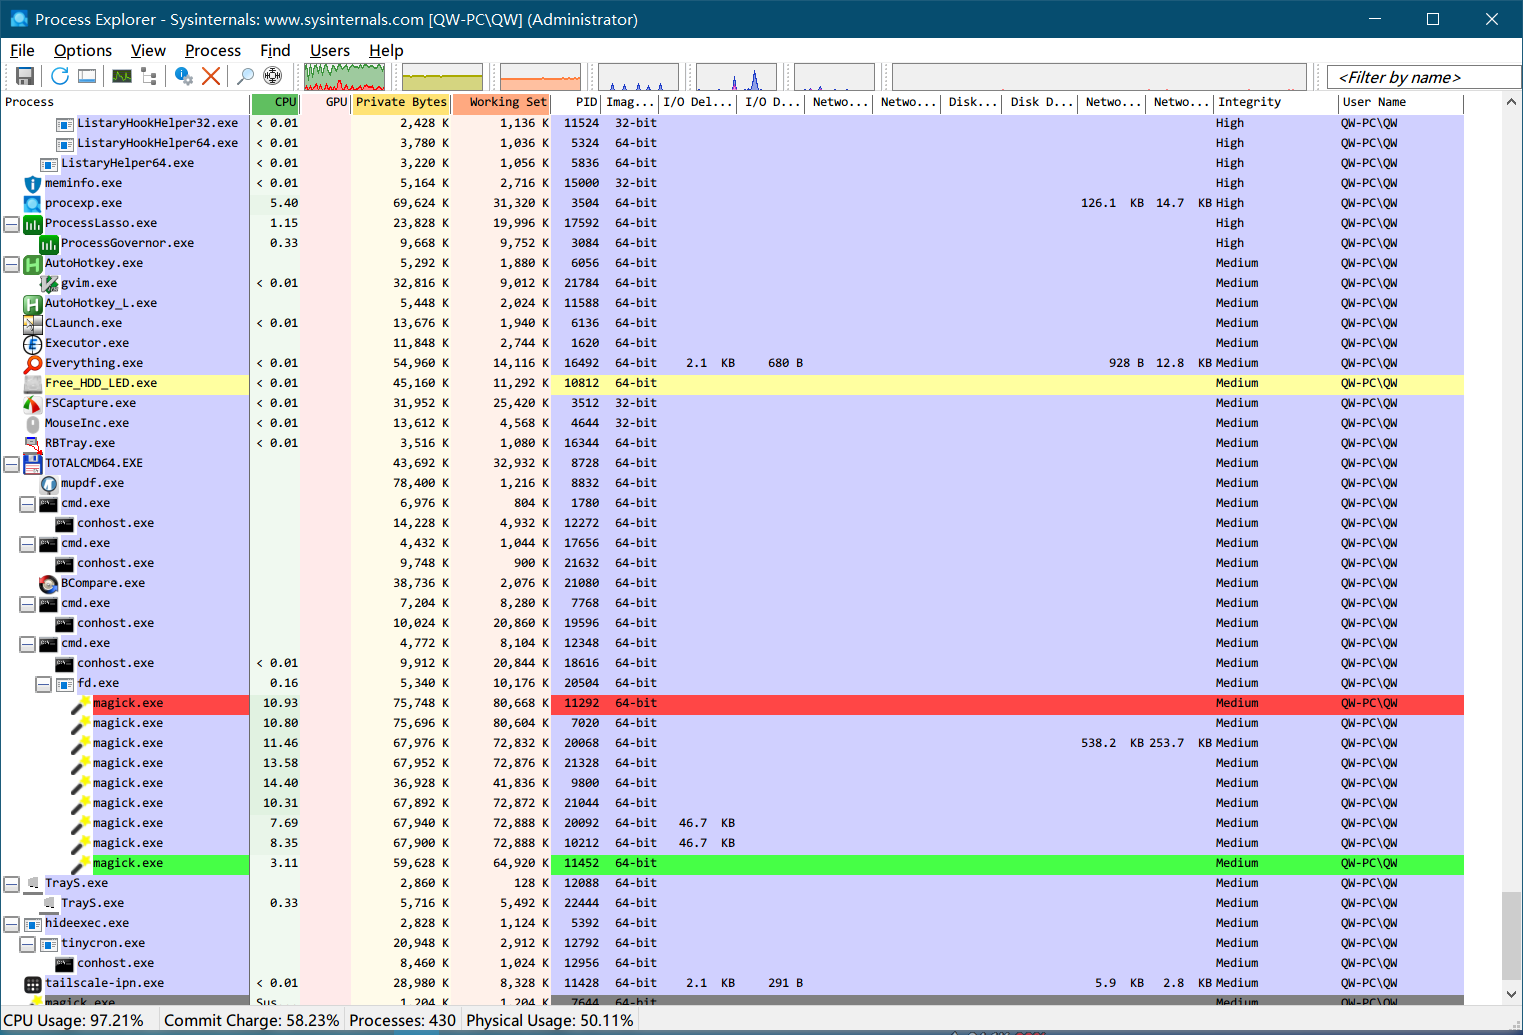Screen dimensions: 1523x1035
Task: Click the procexp.exe process icon
Action: click(x=32, y=203)
